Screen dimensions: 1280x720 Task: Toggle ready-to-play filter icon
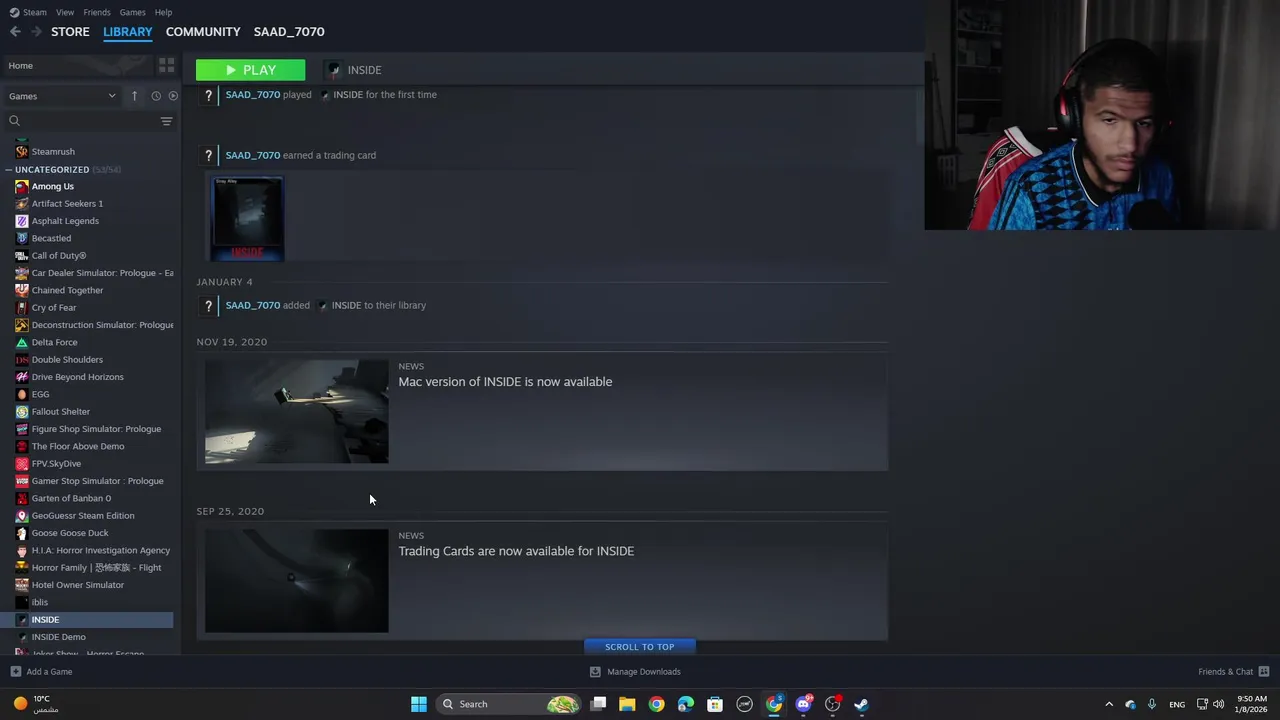click(173, 96)
